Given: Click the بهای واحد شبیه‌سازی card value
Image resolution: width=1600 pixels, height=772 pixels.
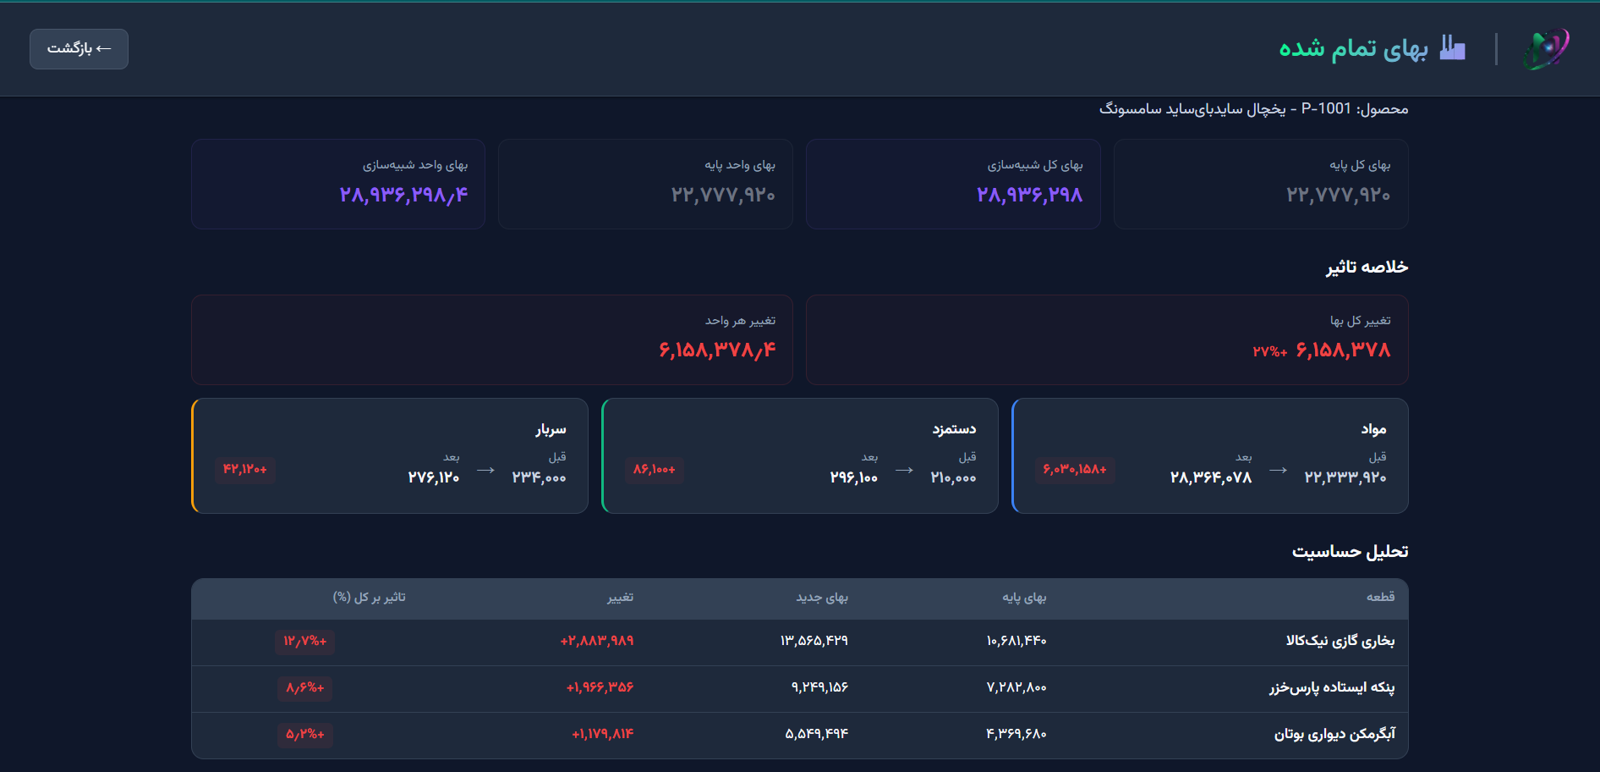Looking at the screenshot, I should [x=404, y=195].
